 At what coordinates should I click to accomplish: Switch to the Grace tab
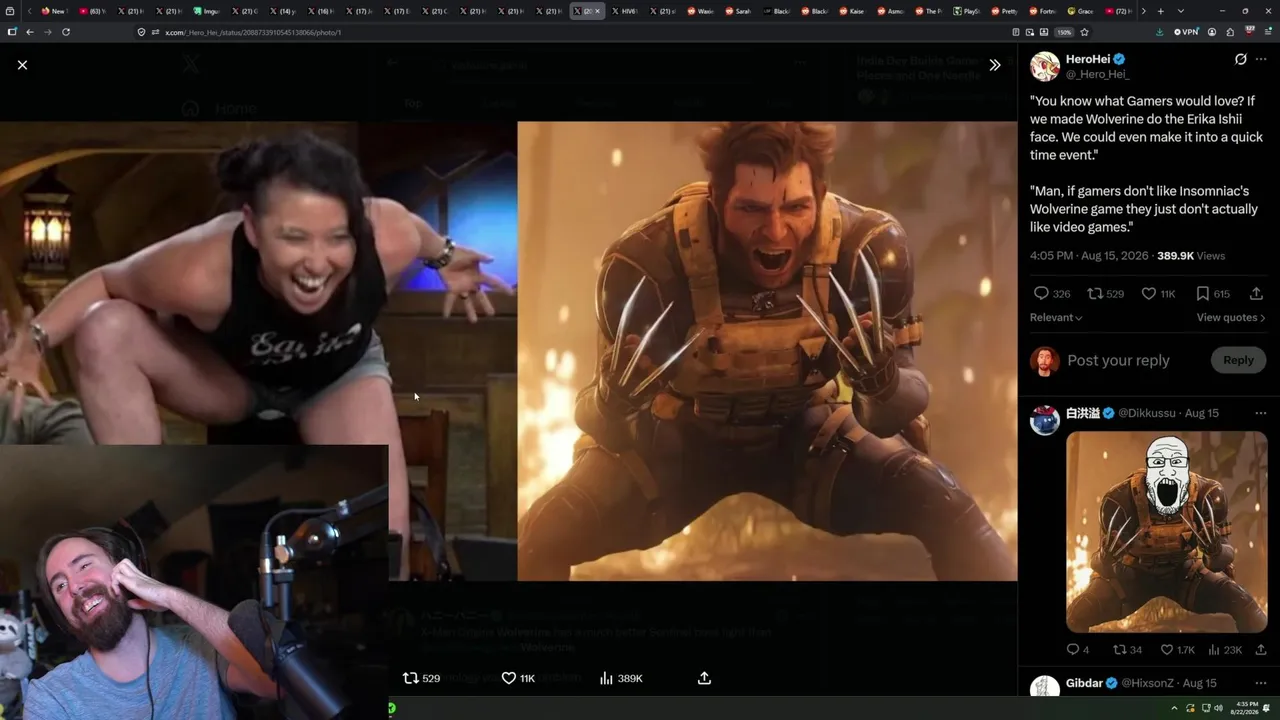point(1081,11)
